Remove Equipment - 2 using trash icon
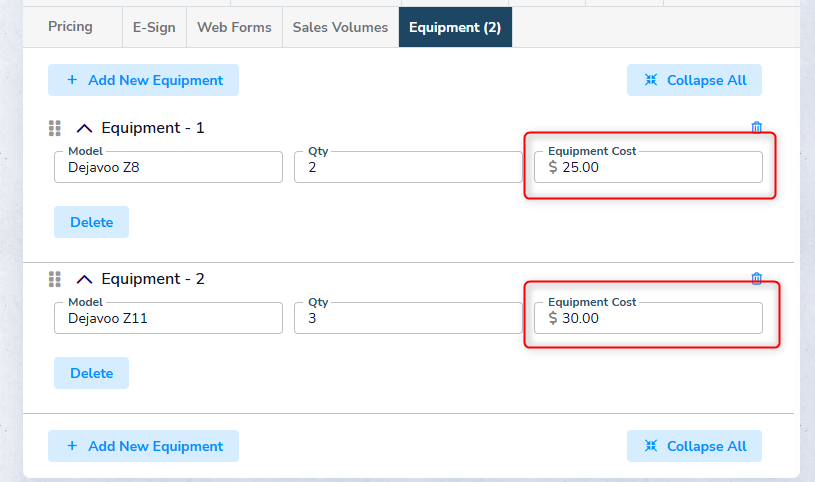 756,279
